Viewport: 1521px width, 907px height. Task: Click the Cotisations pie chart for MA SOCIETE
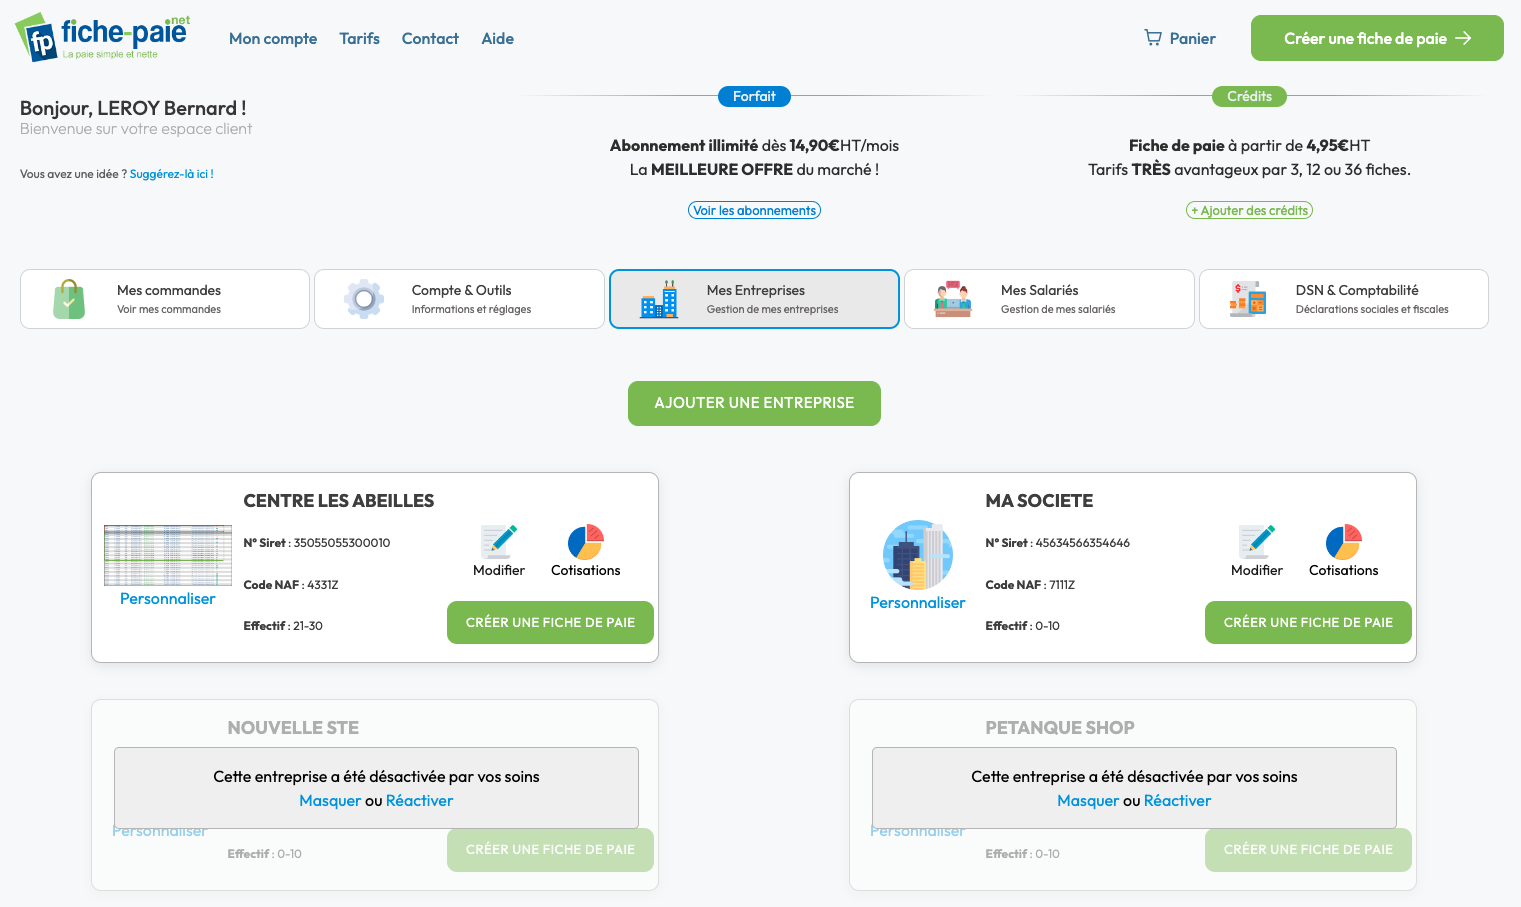(x=1344, y=542)
